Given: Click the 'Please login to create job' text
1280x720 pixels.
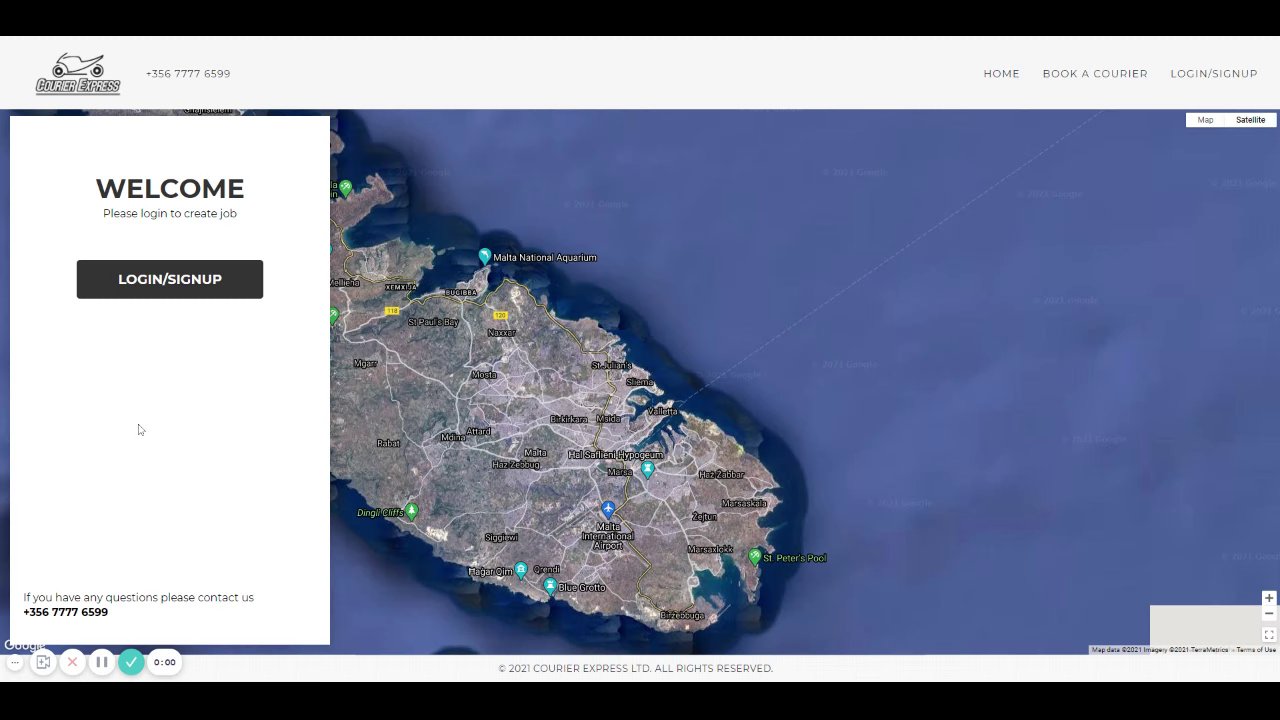Looking at the screenshot, I should 170,213.
